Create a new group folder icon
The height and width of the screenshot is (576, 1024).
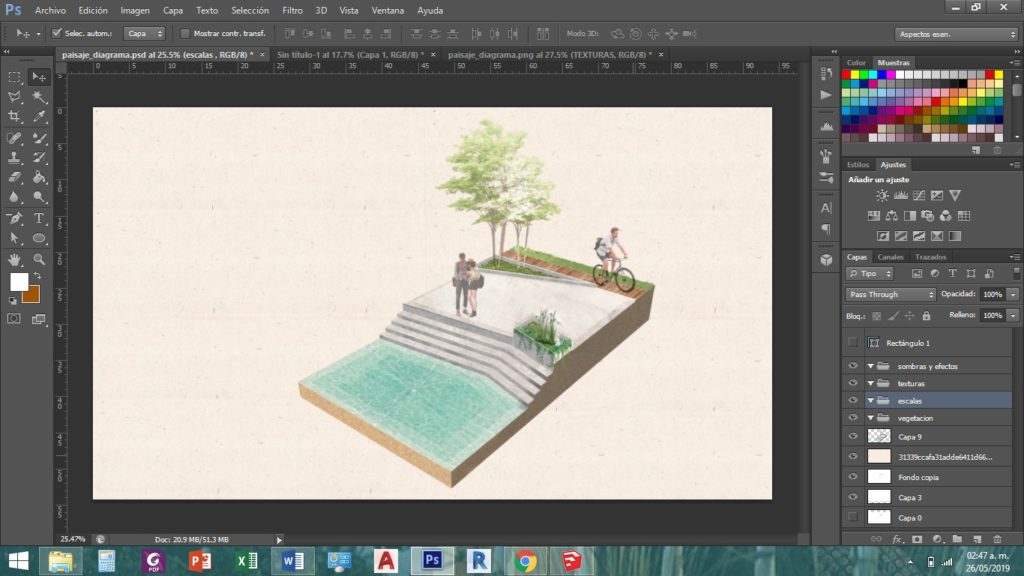957,539
